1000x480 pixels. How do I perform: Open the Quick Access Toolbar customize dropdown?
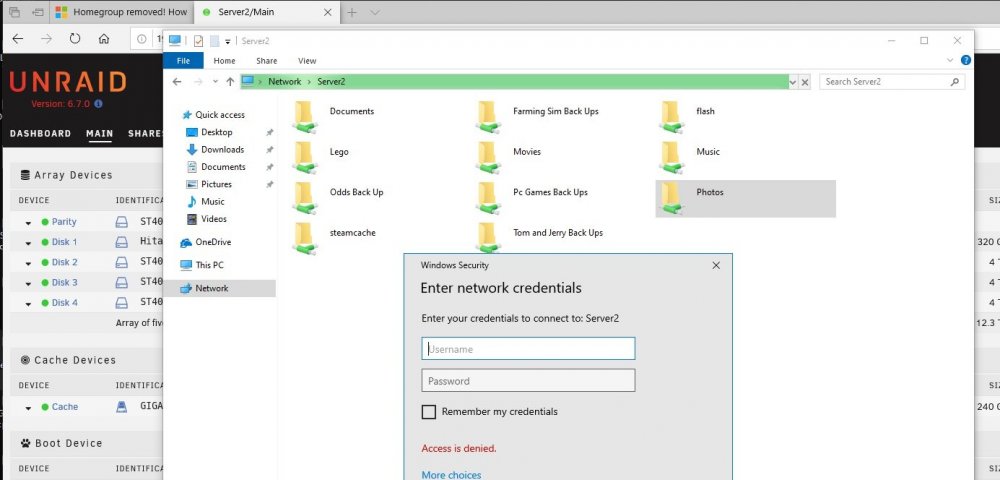228,41
